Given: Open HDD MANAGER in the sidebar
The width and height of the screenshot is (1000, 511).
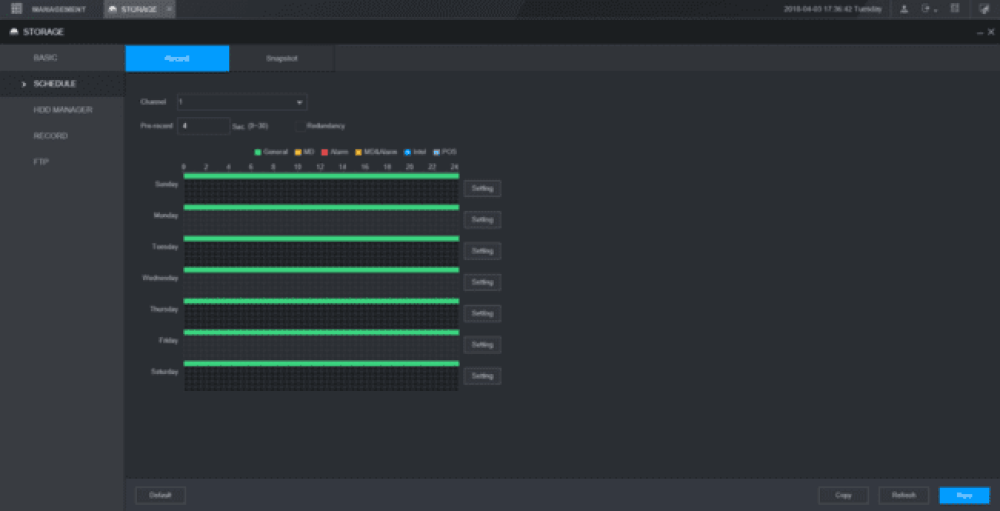Looking at the screenshot, I should [63, 110].
